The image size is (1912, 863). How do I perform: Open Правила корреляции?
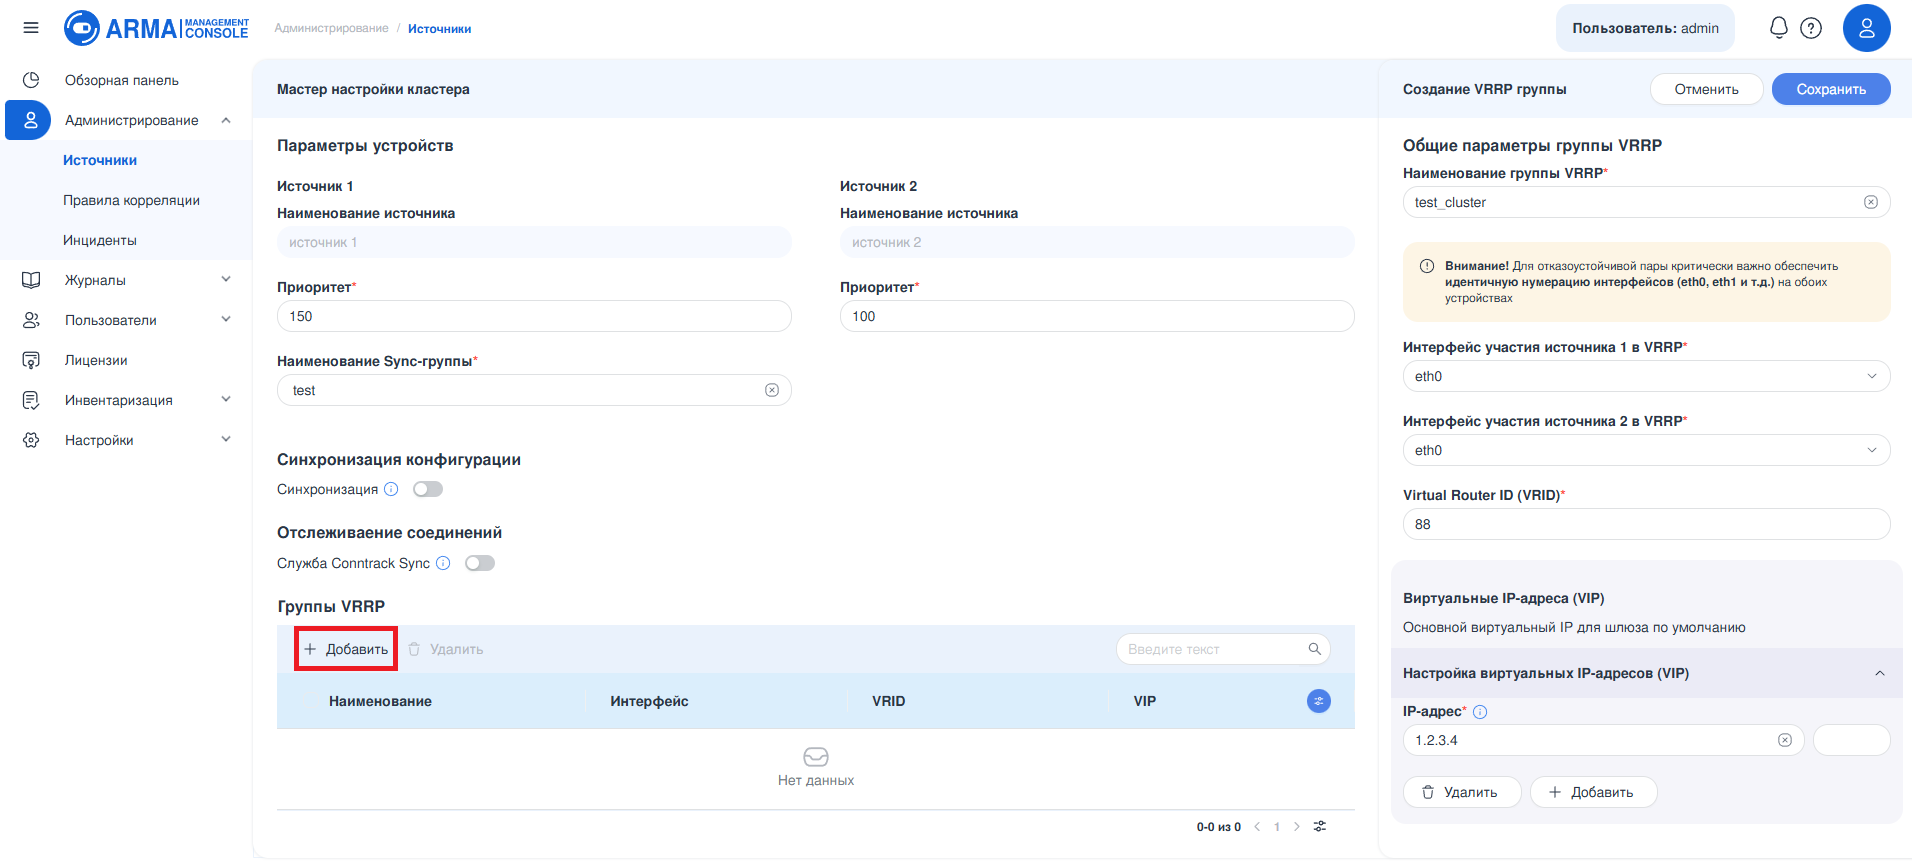pyautogui.click(x=131, y=200)
